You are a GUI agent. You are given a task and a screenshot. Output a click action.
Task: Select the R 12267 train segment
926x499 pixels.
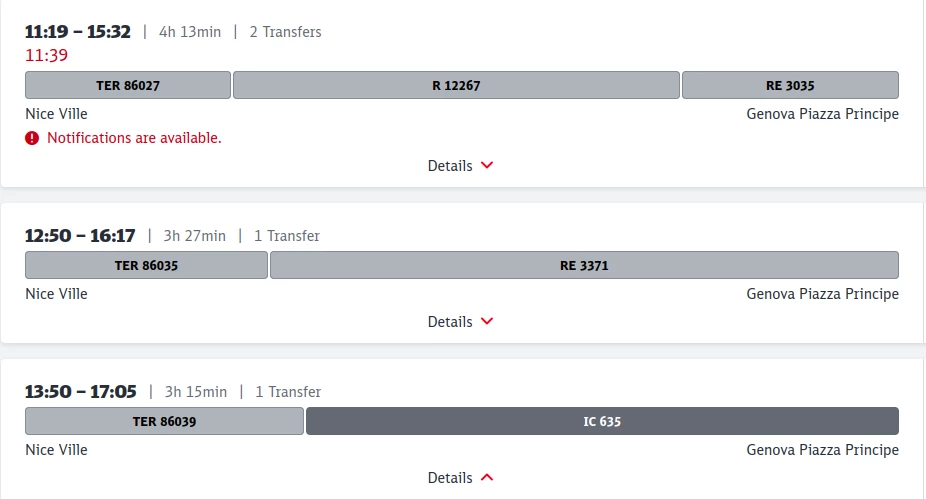(456, 85)
